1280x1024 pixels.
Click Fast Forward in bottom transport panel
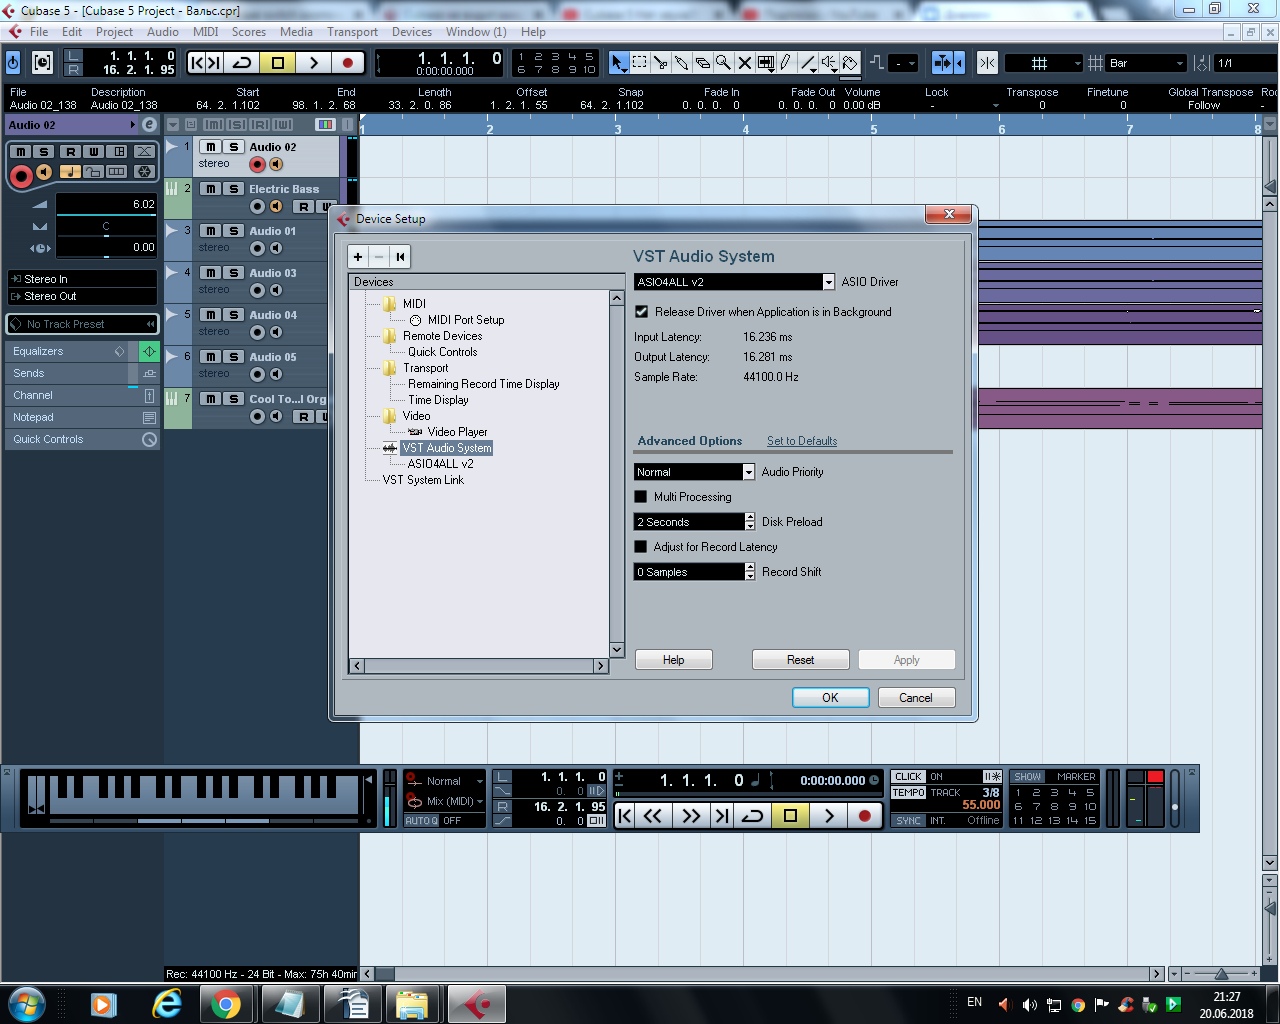pyautogui.click(x=690, y=815)
